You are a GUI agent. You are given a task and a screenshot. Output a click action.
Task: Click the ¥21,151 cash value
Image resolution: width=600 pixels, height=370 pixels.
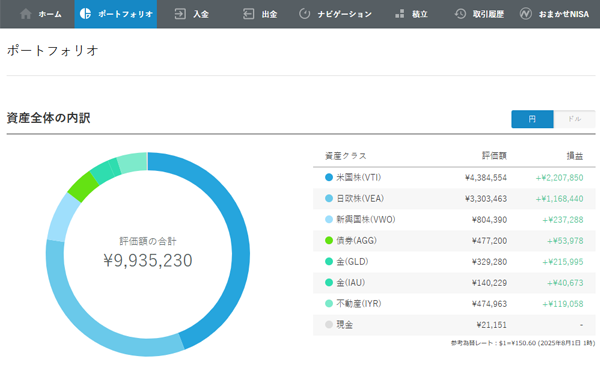pos(491,325)
